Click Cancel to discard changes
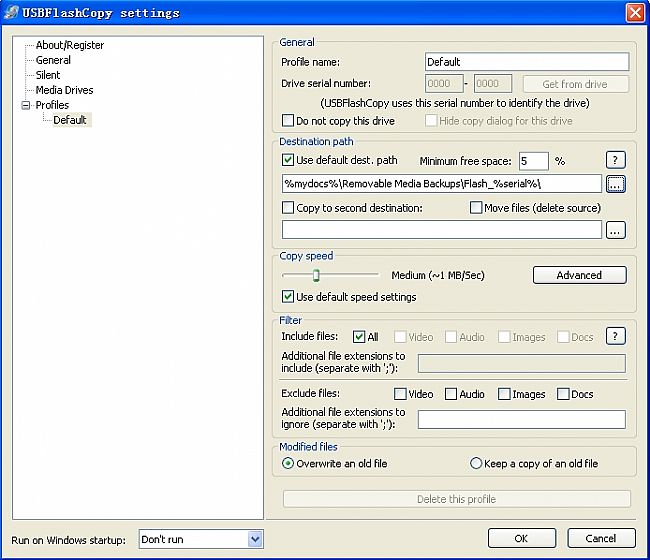Image resolution: width=650 pixels, height=560 pixels. pyautogui.click(x=601, y=538)
